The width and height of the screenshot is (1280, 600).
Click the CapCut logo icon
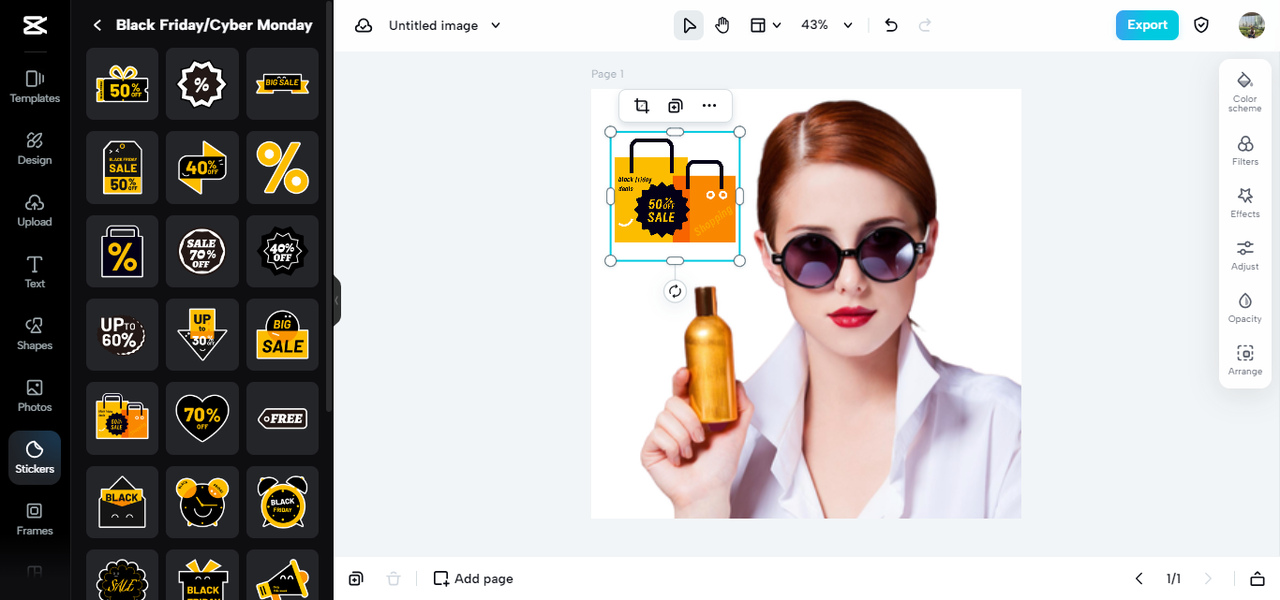coord(35,25)
